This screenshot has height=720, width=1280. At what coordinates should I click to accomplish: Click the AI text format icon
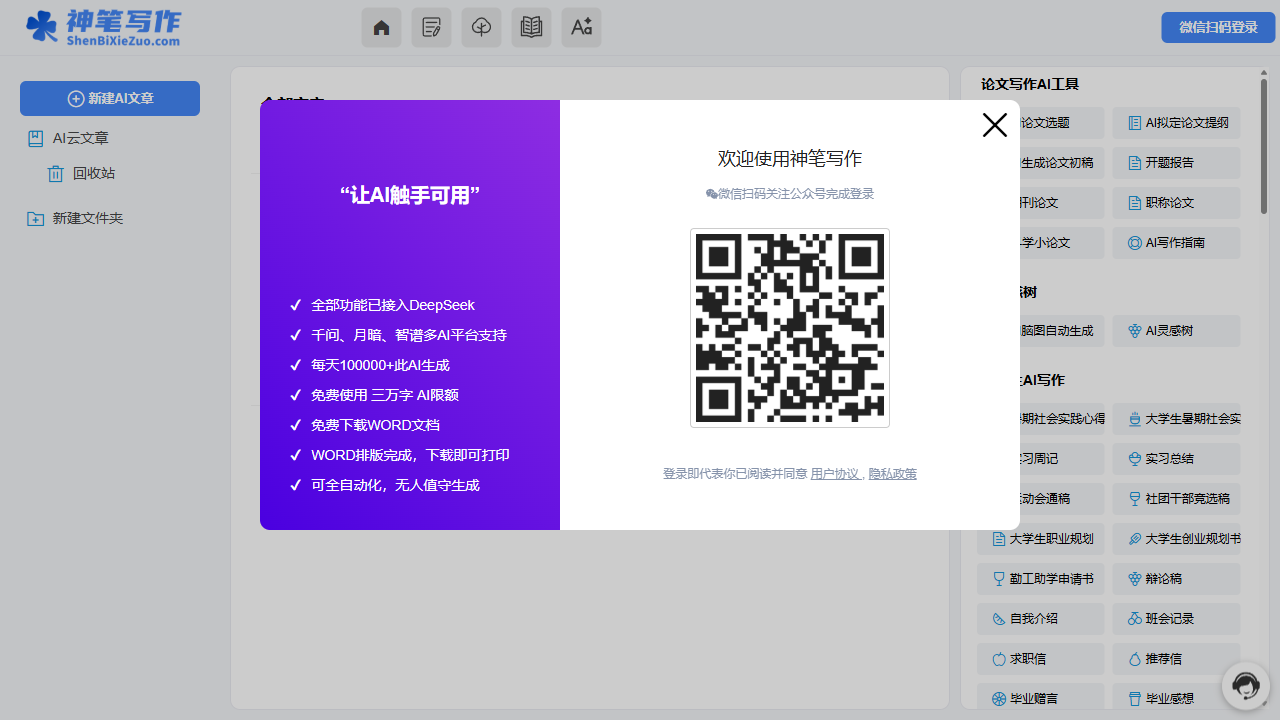(581, 28)
